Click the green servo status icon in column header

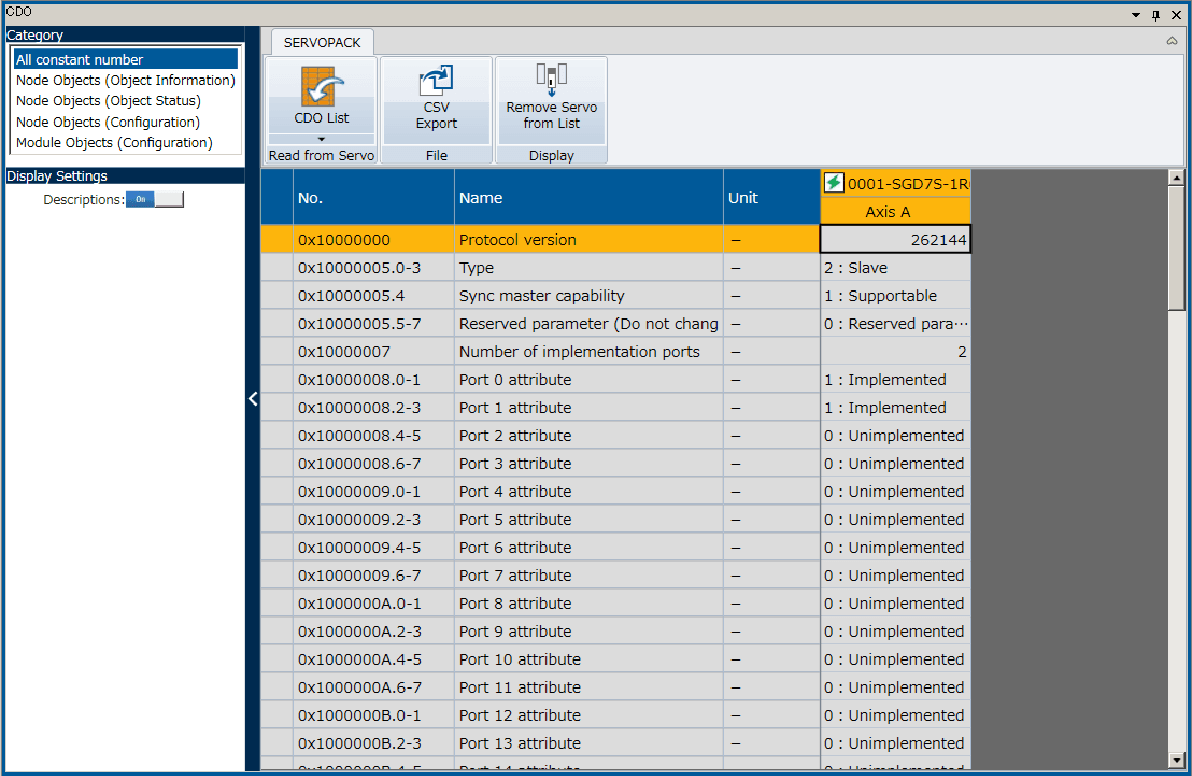pos(833,183)
